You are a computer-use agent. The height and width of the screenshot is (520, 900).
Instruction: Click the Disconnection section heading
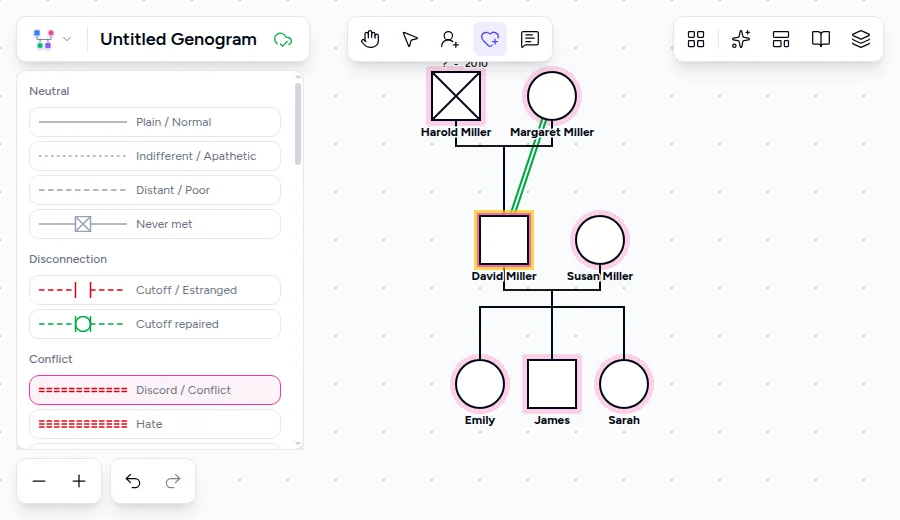click(x=68, y=259)
